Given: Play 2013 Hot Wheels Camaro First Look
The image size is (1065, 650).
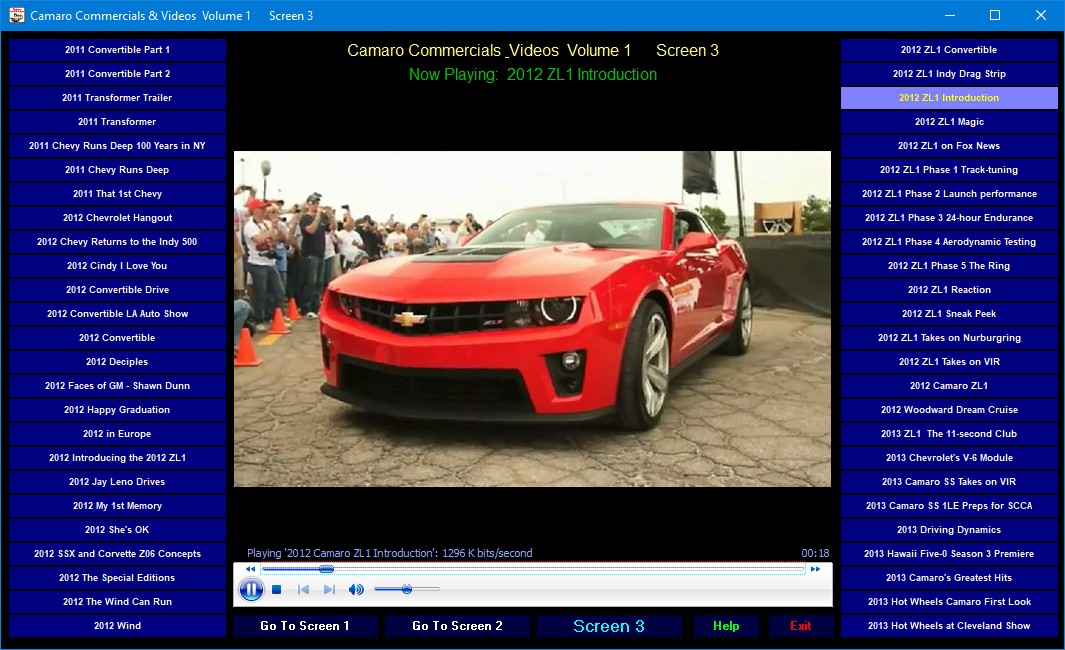Looking at the screenshot, I should point(949,602).
